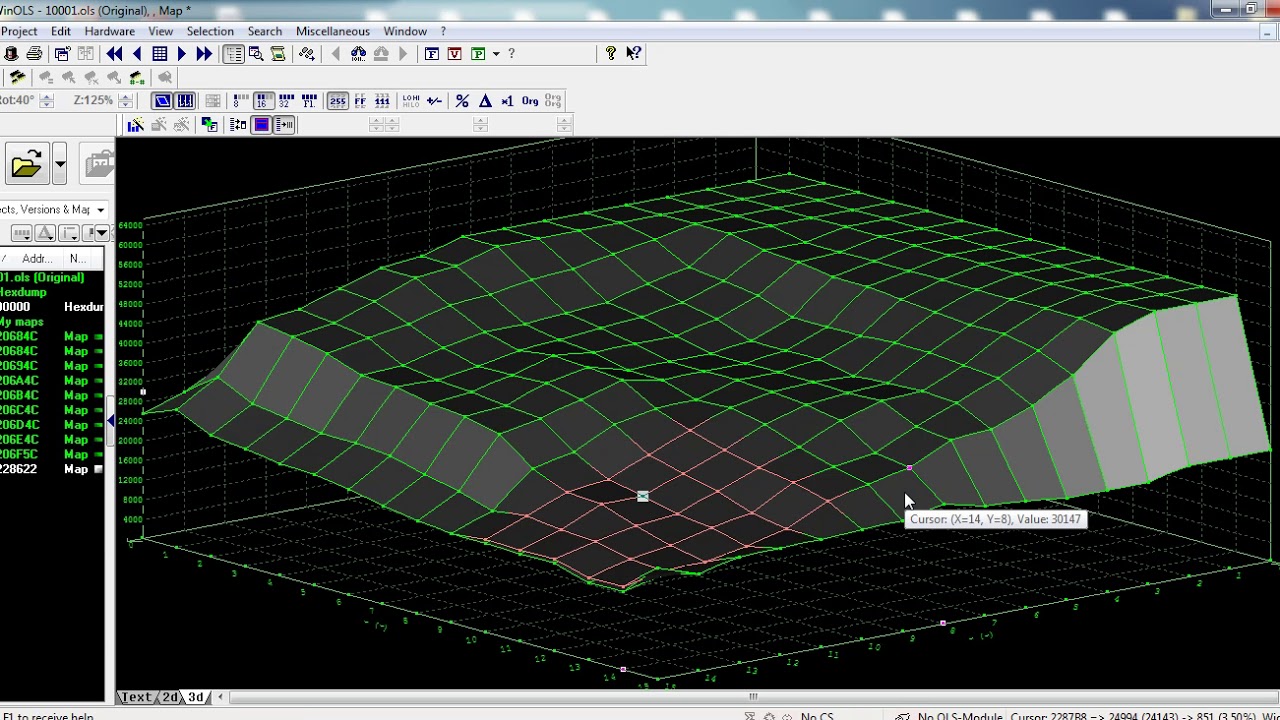Click the yellow question mark help icon

[x=611, y=54]
